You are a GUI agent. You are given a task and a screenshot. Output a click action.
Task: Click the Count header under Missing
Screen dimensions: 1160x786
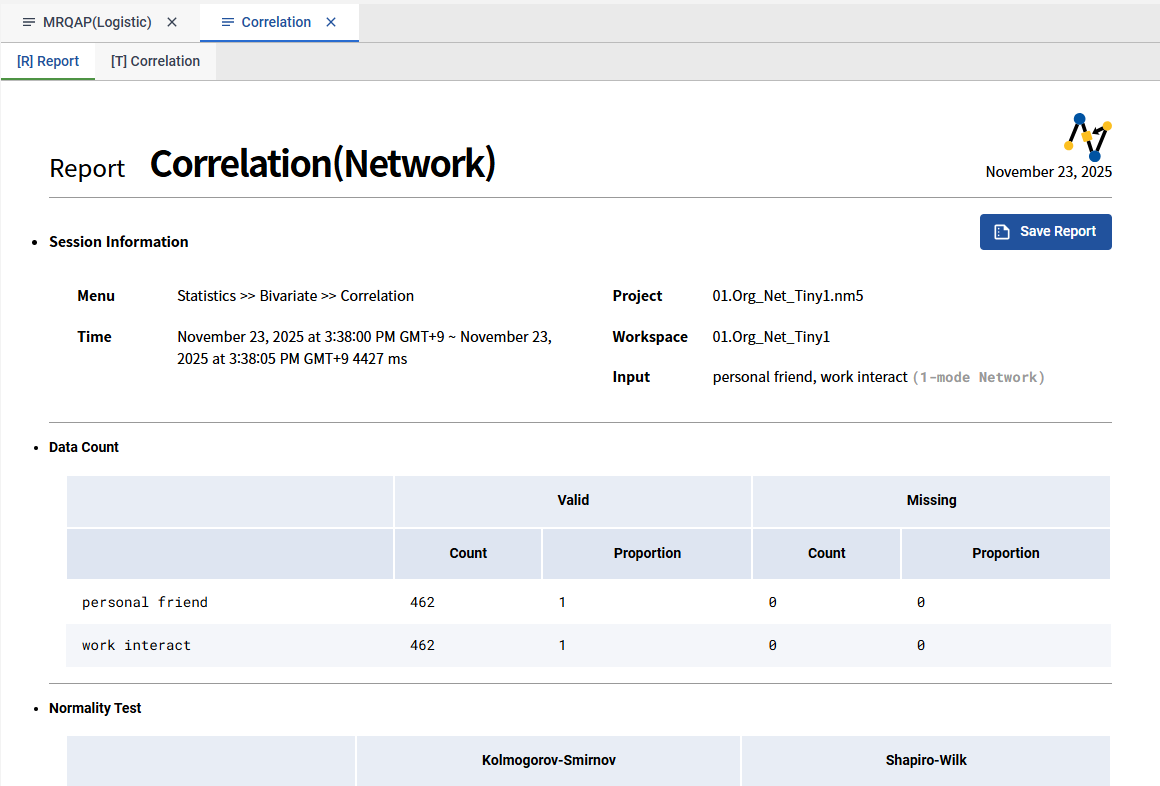(x=826, y=554)
